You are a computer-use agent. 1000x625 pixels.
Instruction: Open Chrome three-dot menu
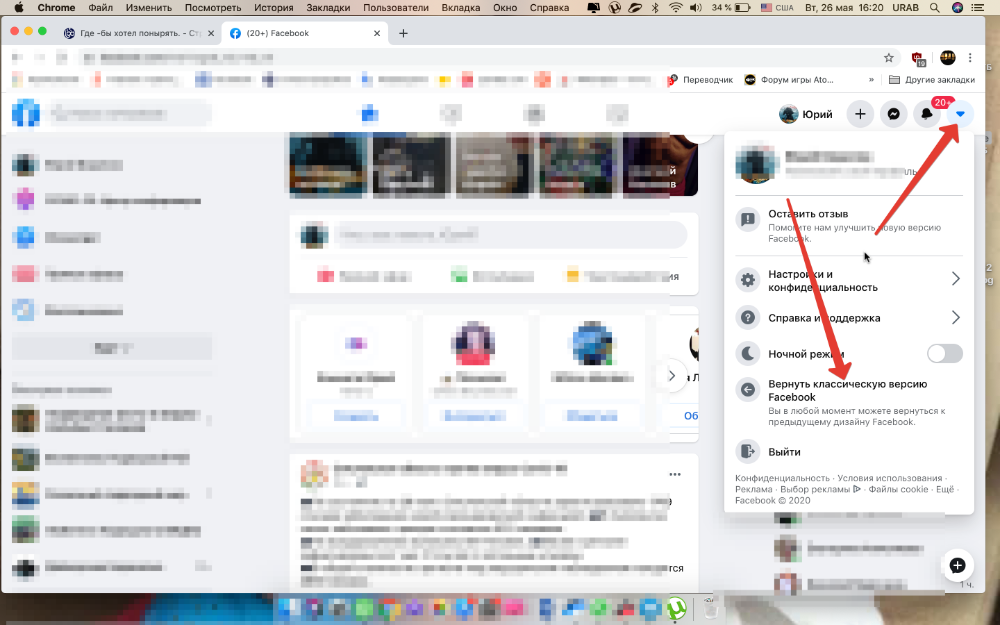click(970, 57)
